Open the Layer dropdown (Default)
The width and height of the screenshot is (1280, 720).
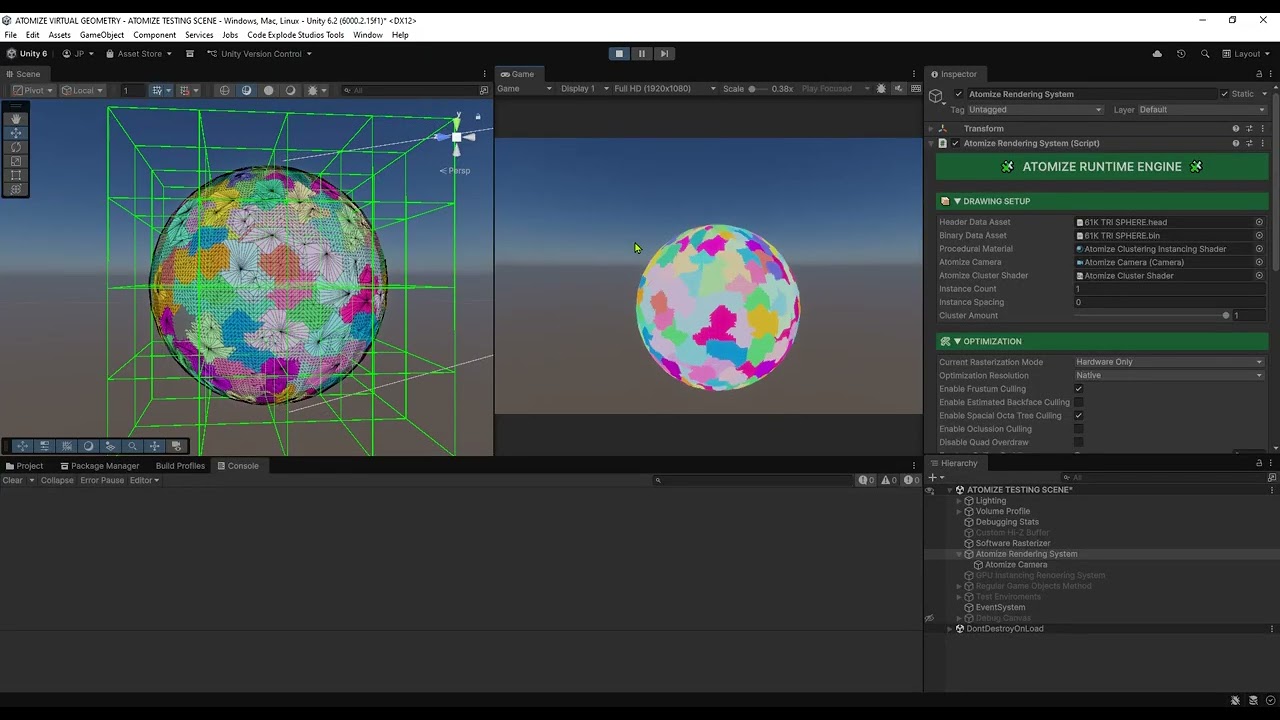click(x=1202, y=110)
